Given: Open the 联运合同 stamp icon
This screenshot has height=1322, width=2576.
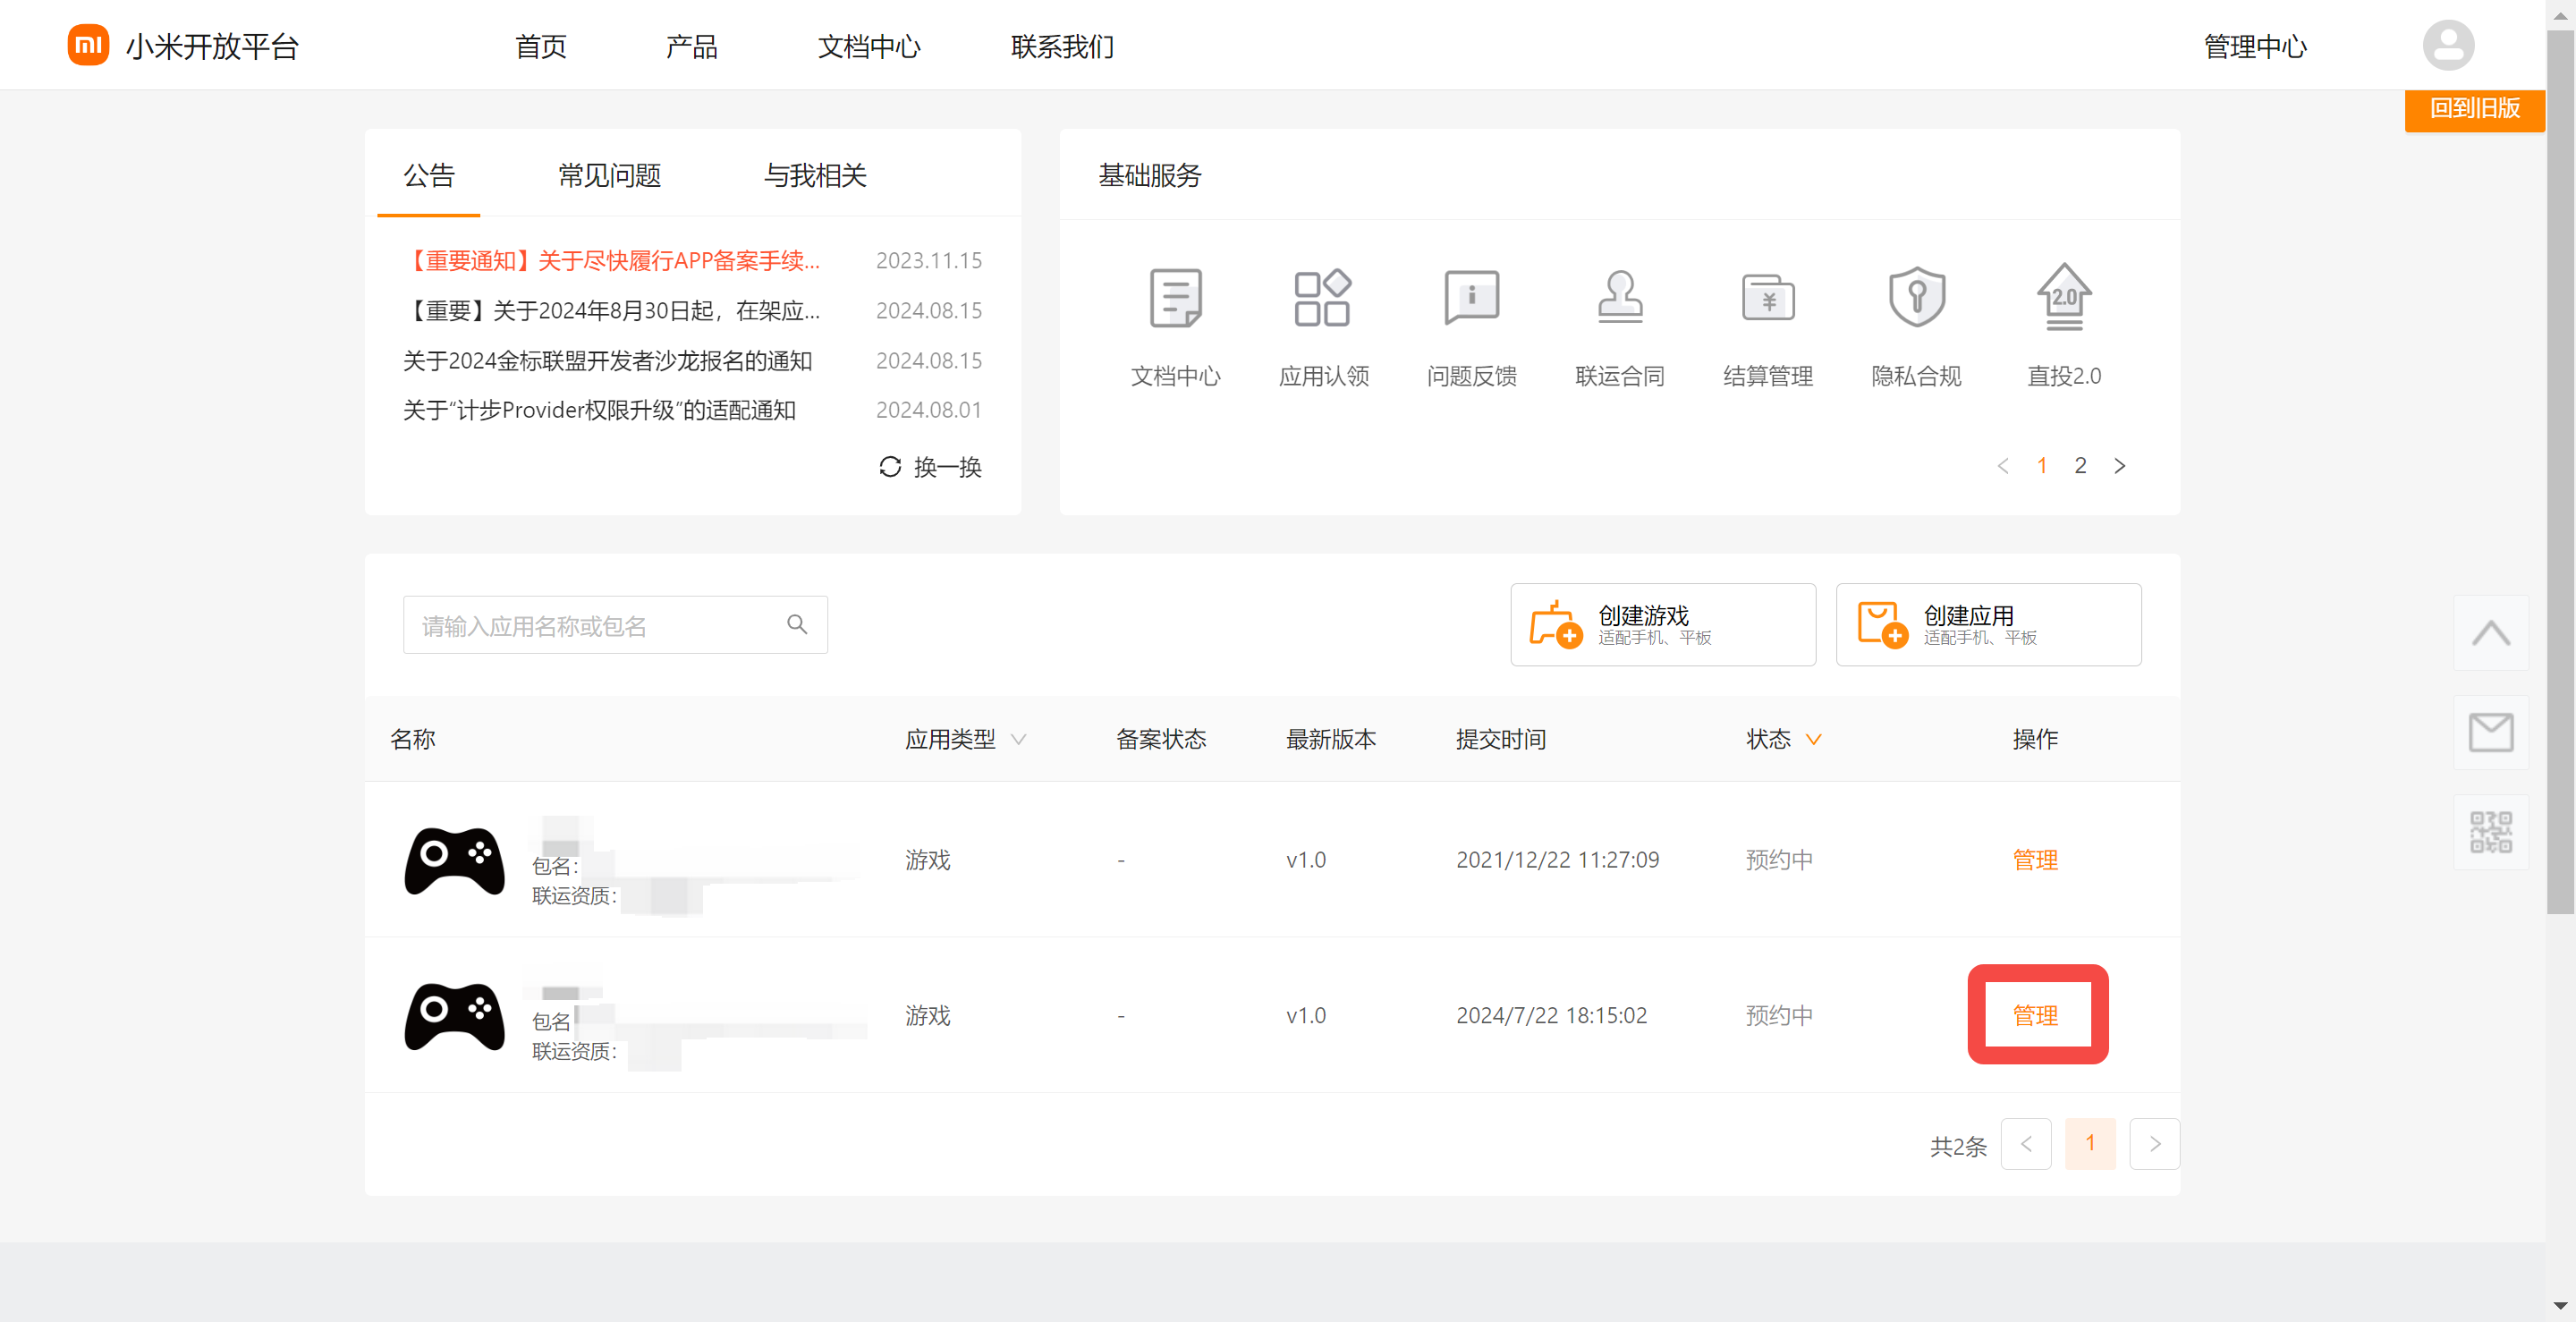Looking at the screenshot, I should (x=1619, y=297).
